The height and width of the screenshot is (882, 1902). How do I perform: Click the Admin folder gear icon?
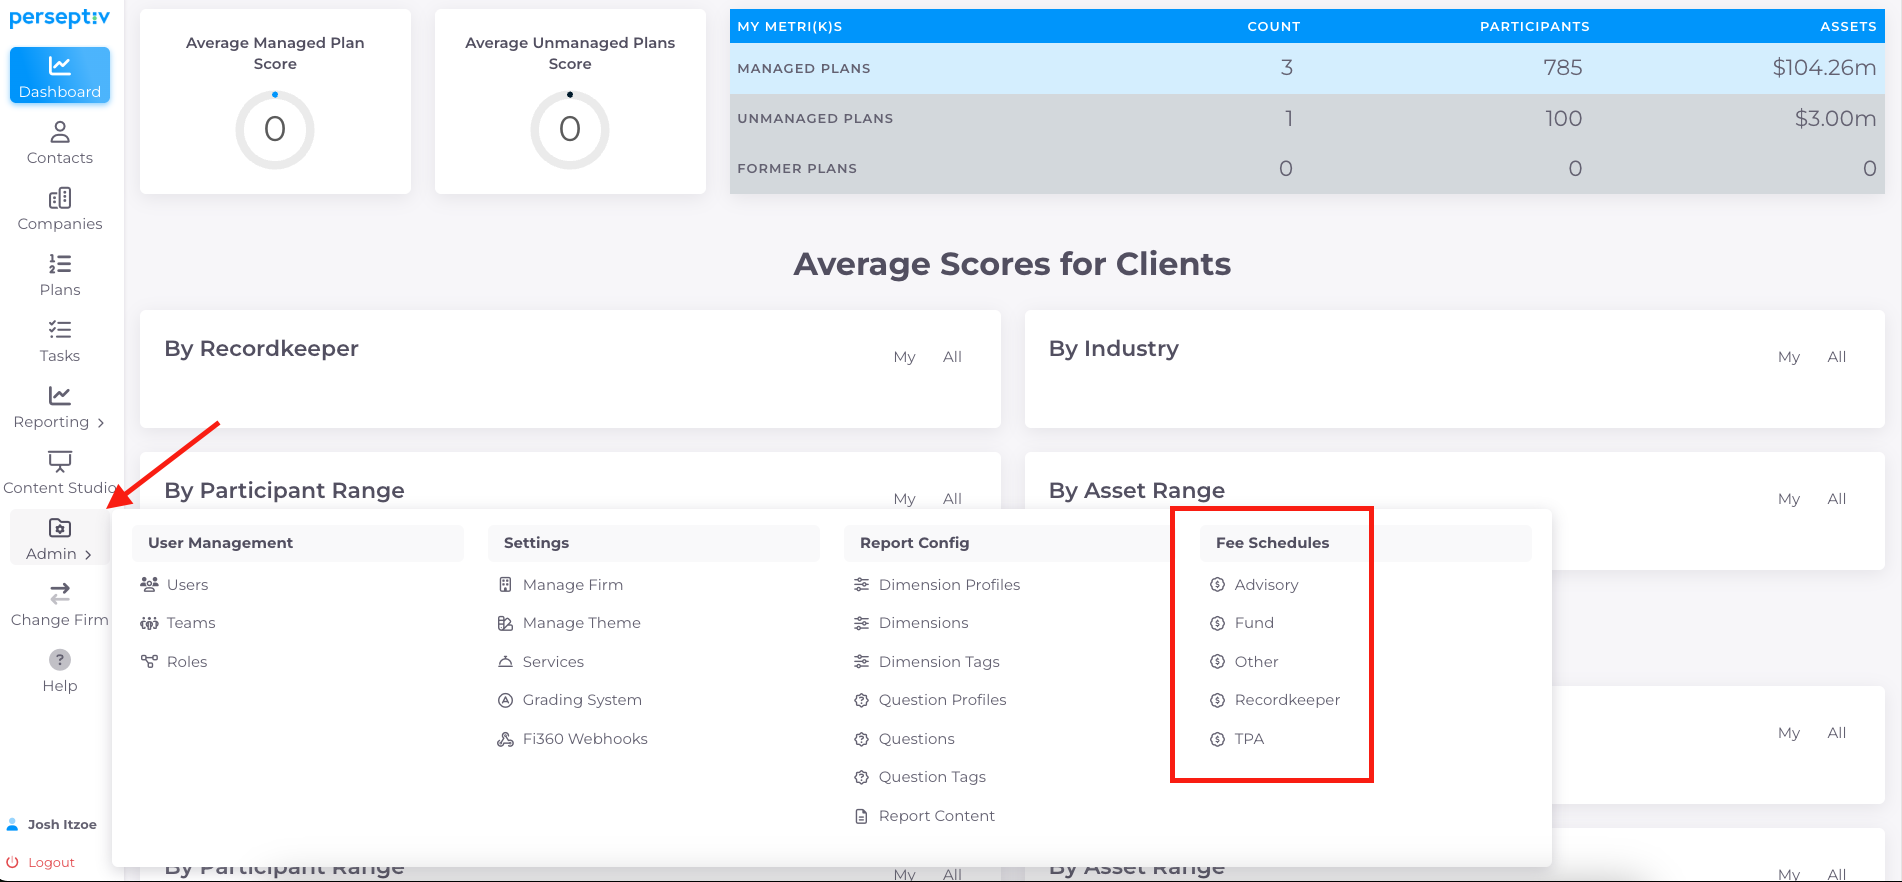tap(60, 527)
